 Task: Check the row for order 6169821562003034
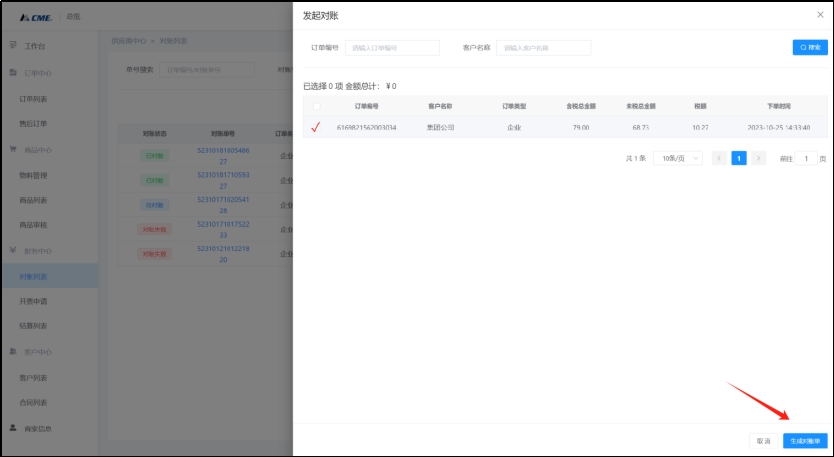tap(317, 128)
